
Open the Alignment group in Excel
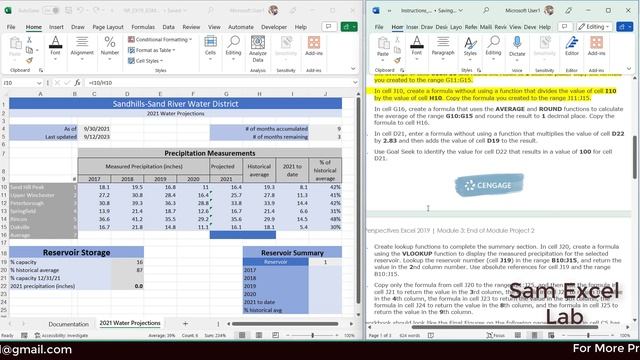pos(82,48)
